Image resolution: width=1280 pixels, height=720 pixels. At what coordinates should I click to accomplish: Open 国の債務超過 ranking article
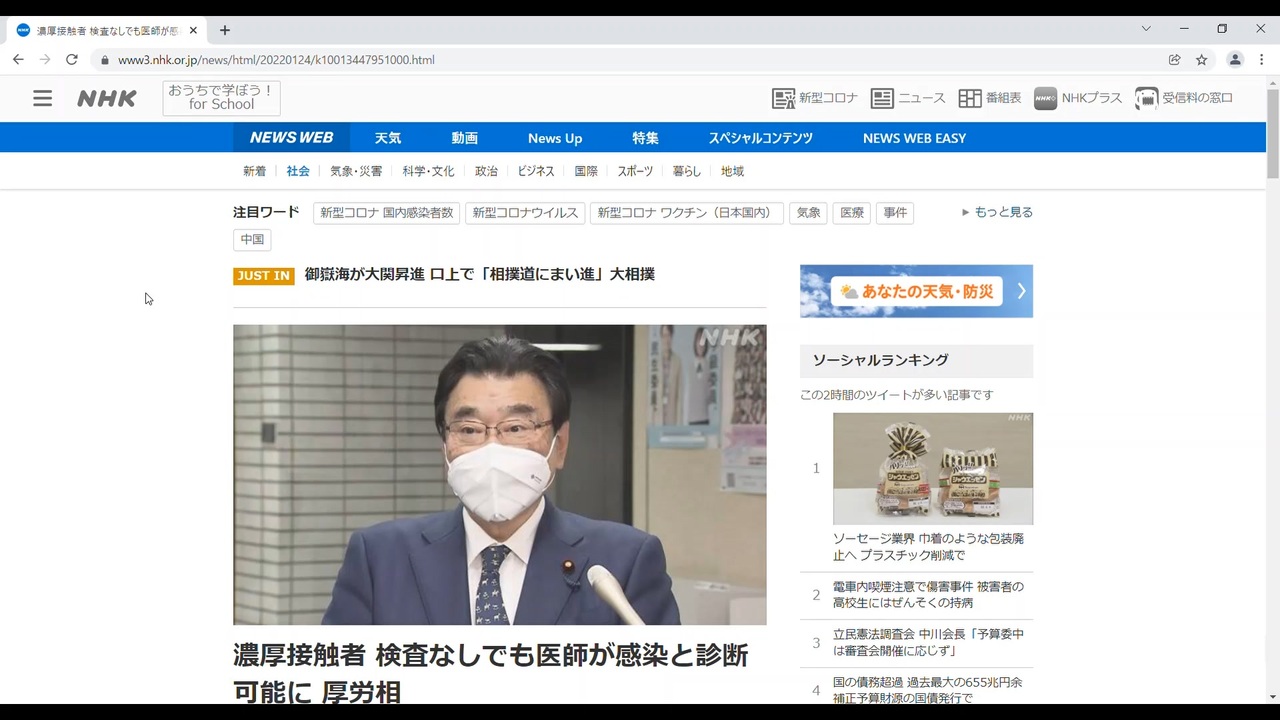click(928, 691)
